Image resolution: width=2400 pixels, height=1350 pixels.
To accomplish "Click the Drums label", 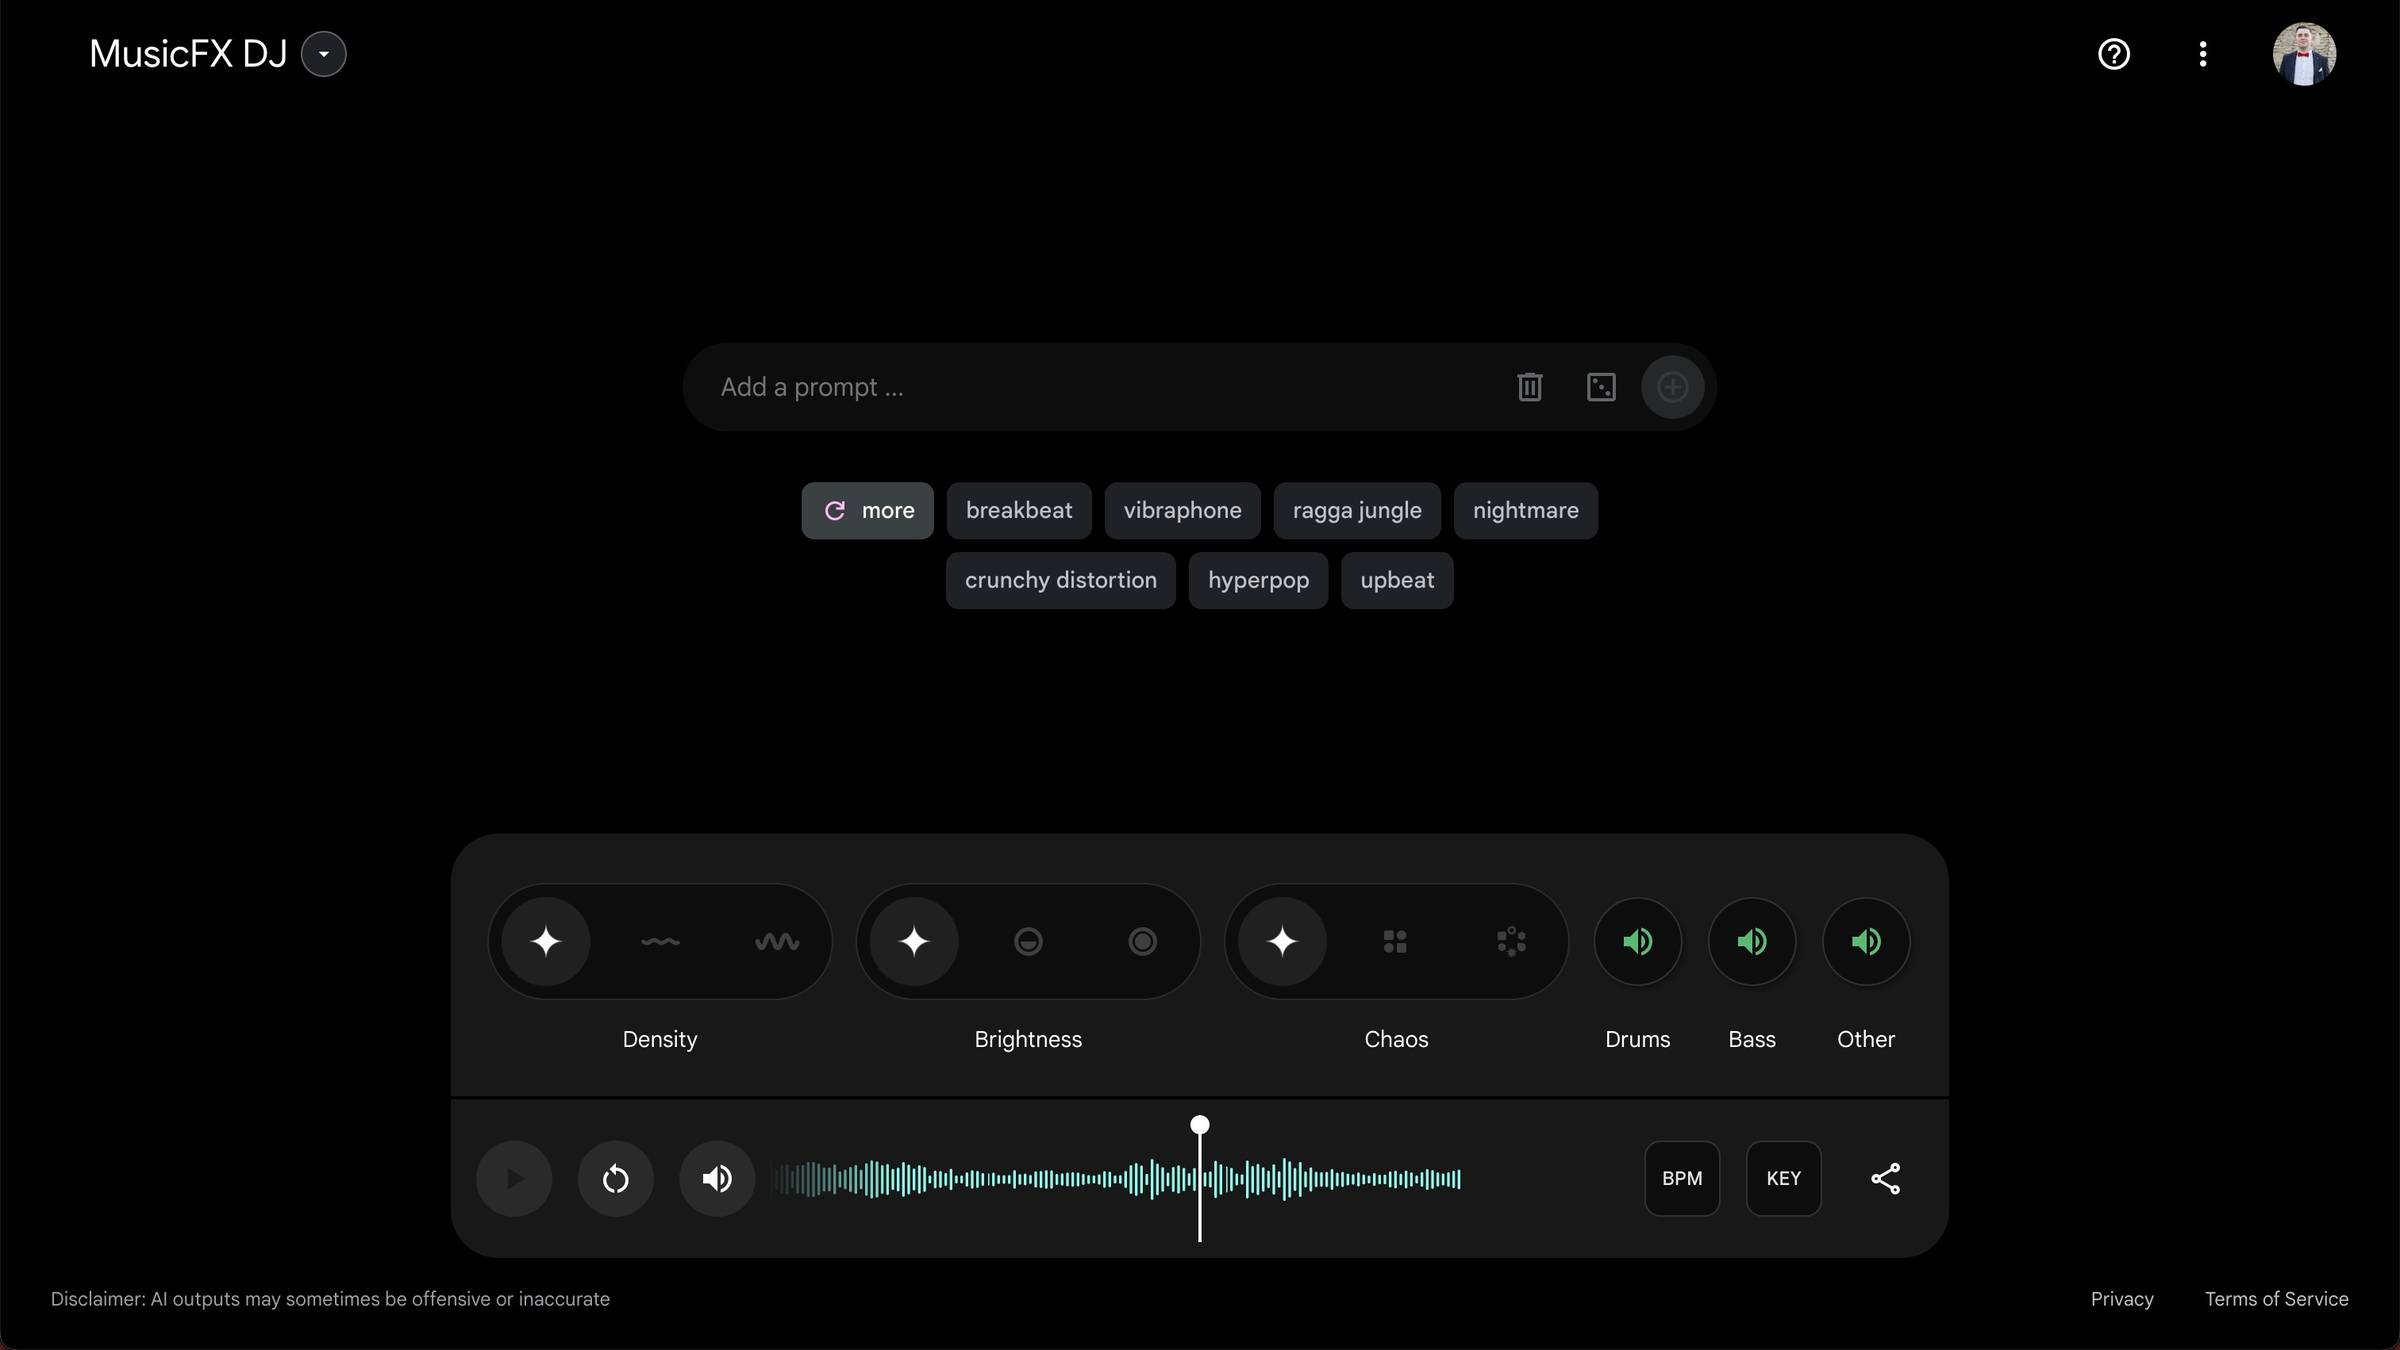I will [x=1637, y=1039].
